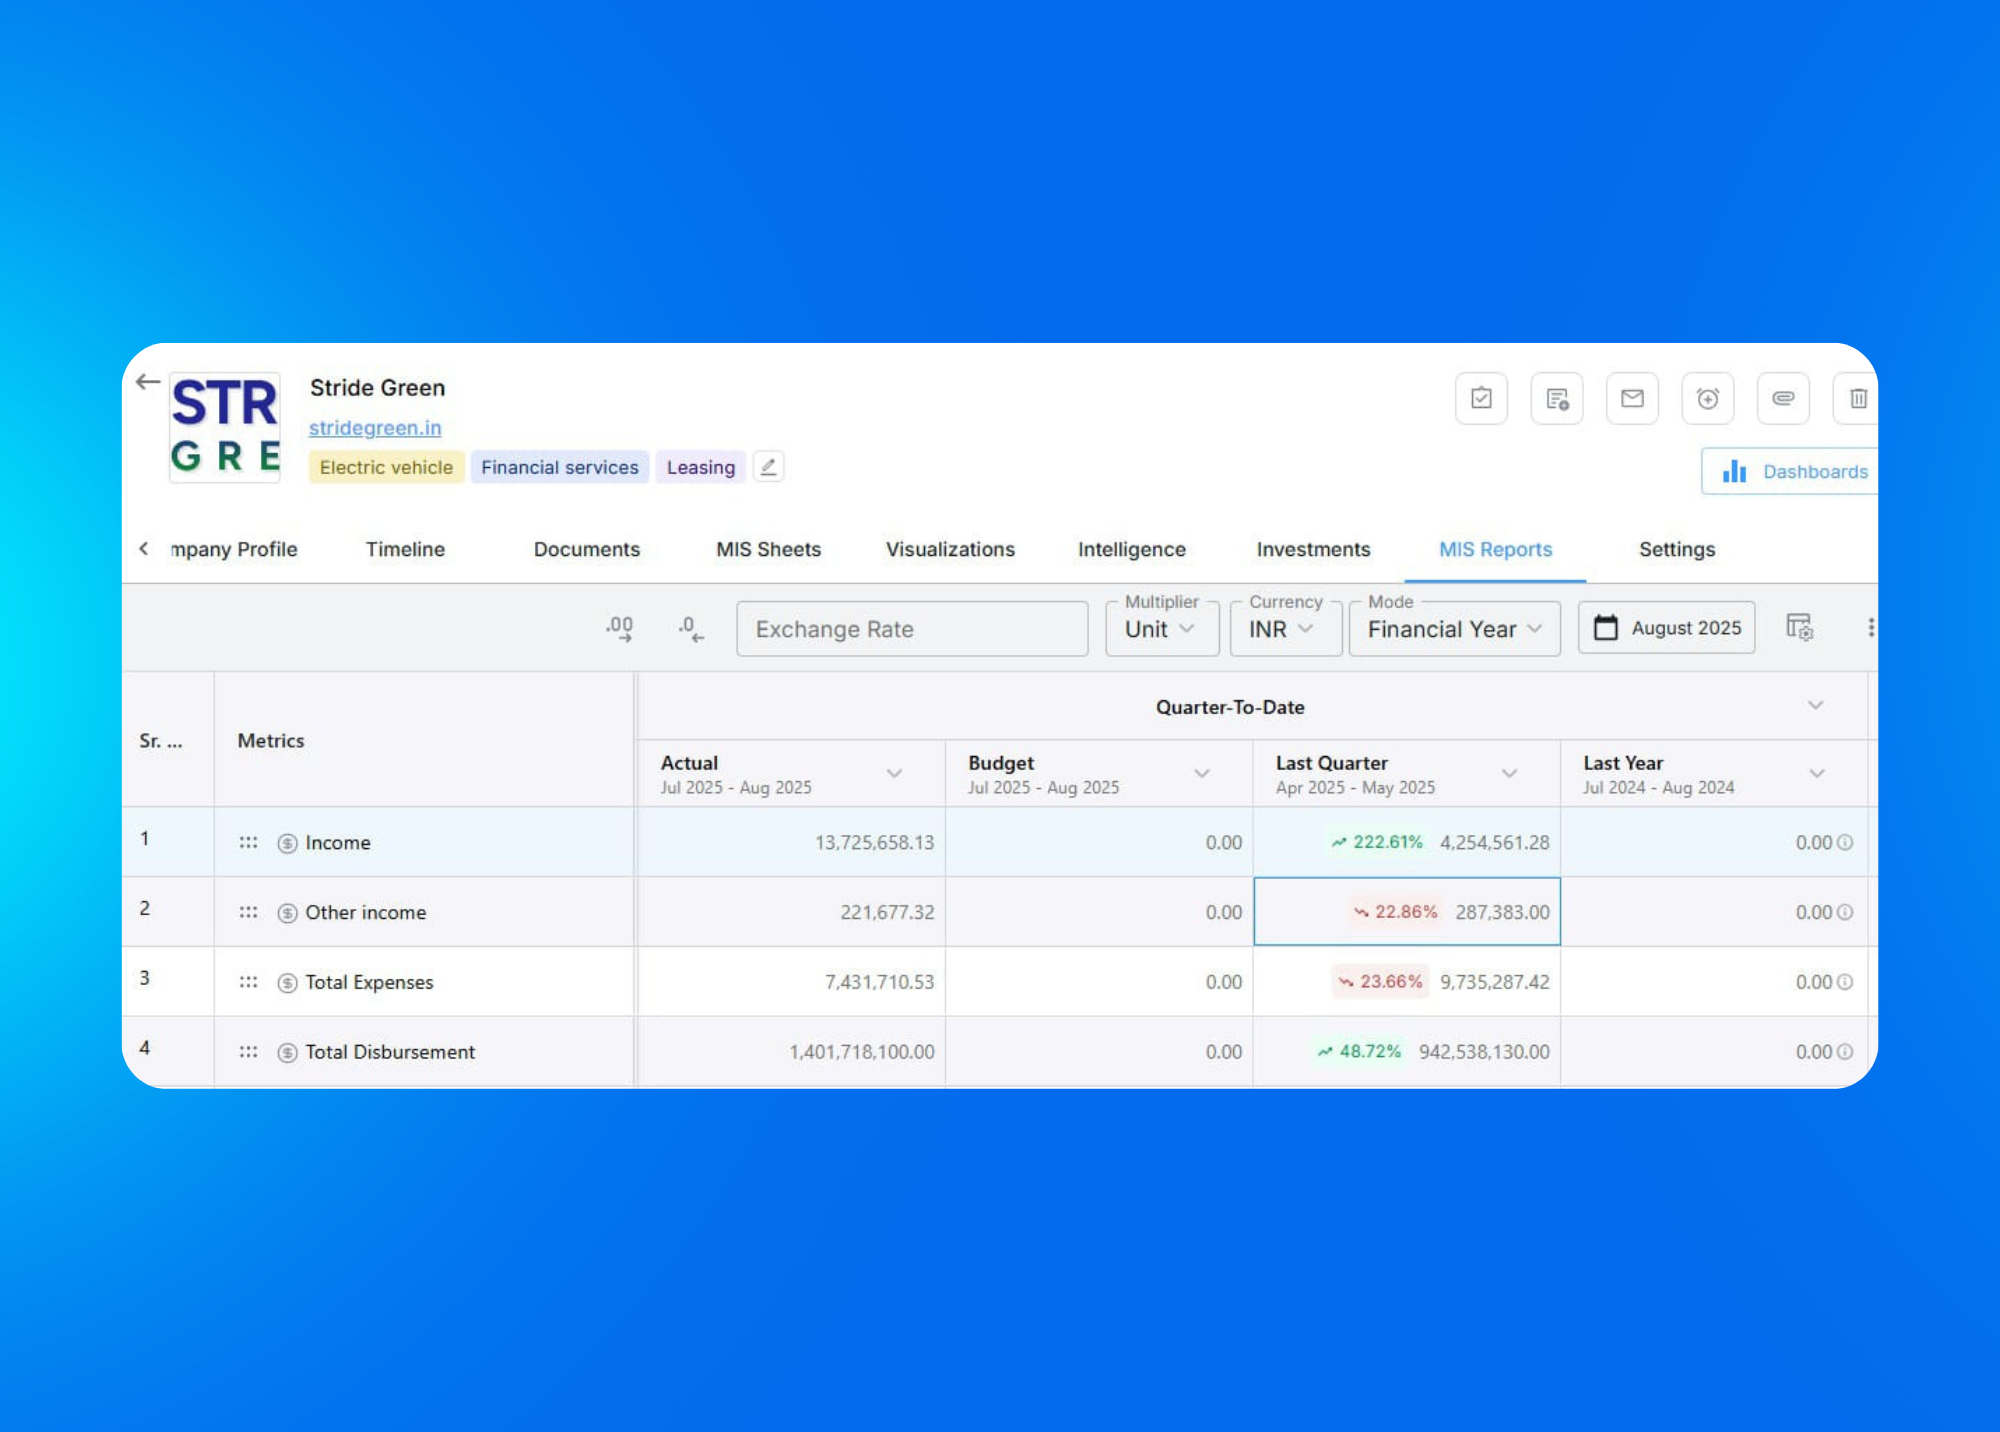Click the email envelope icon
2000x1432 pixels.
pos(1632,399)
